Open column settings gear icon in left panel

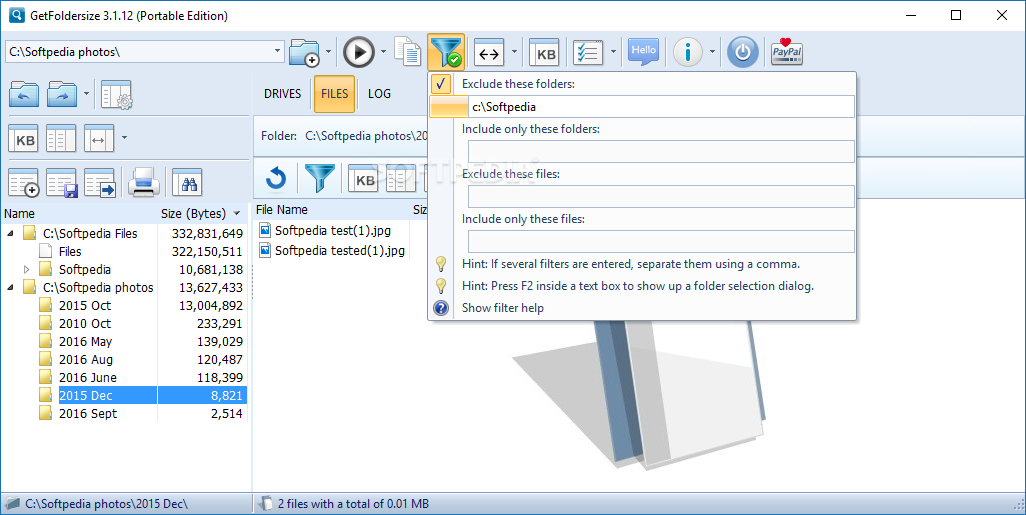(x=117, y=94)
